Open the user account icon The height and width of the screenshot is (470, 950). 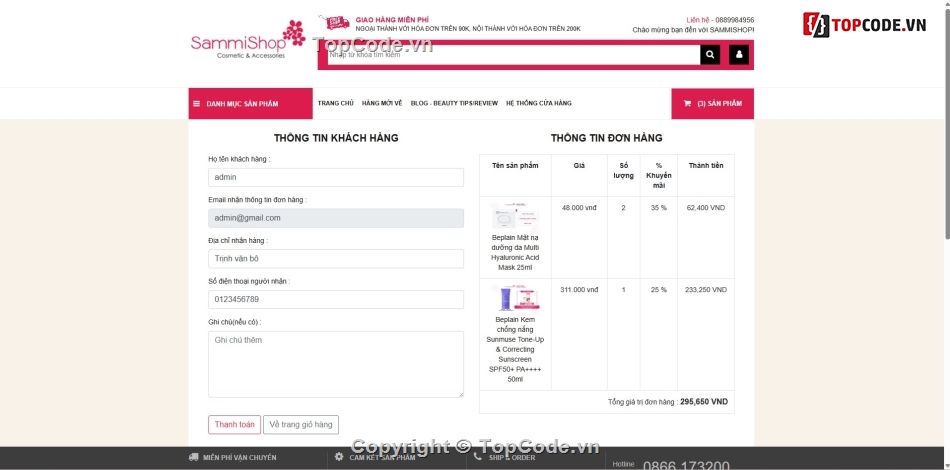tap(739, 55)
